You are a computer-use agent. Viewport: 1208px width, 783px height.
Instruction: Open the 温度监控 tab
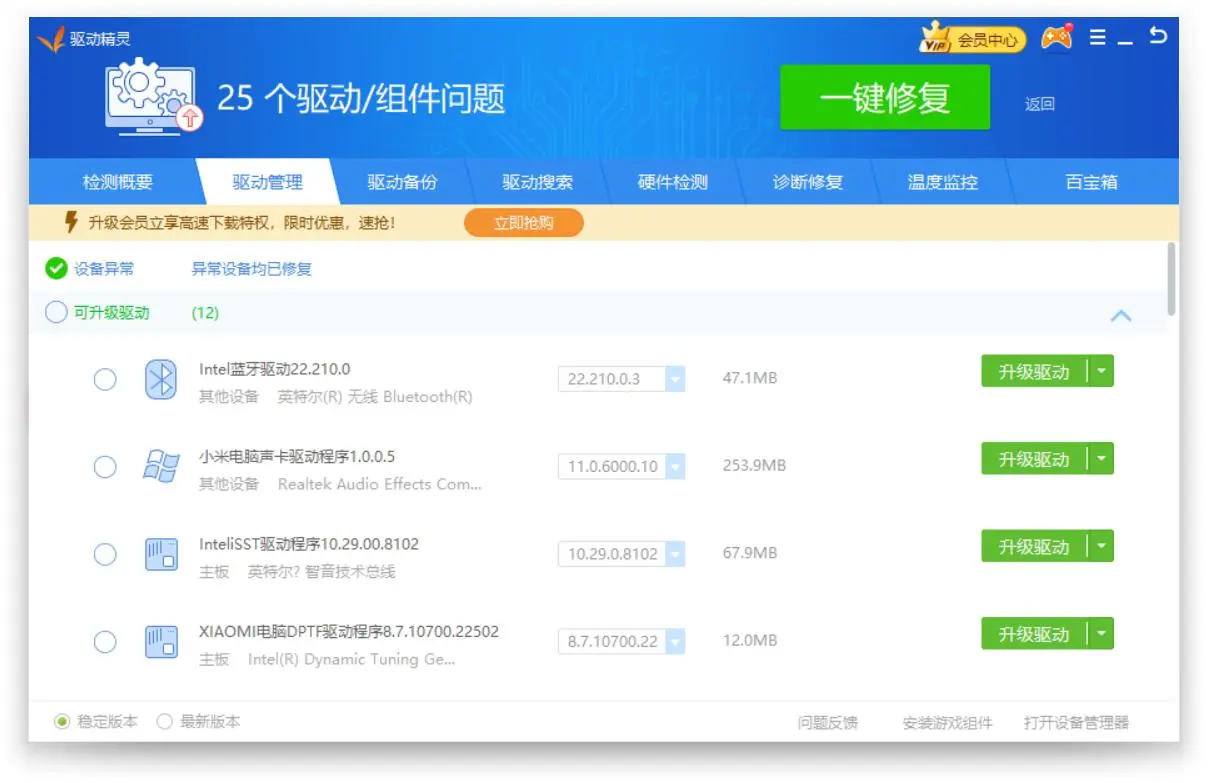(x=942, y=183)
